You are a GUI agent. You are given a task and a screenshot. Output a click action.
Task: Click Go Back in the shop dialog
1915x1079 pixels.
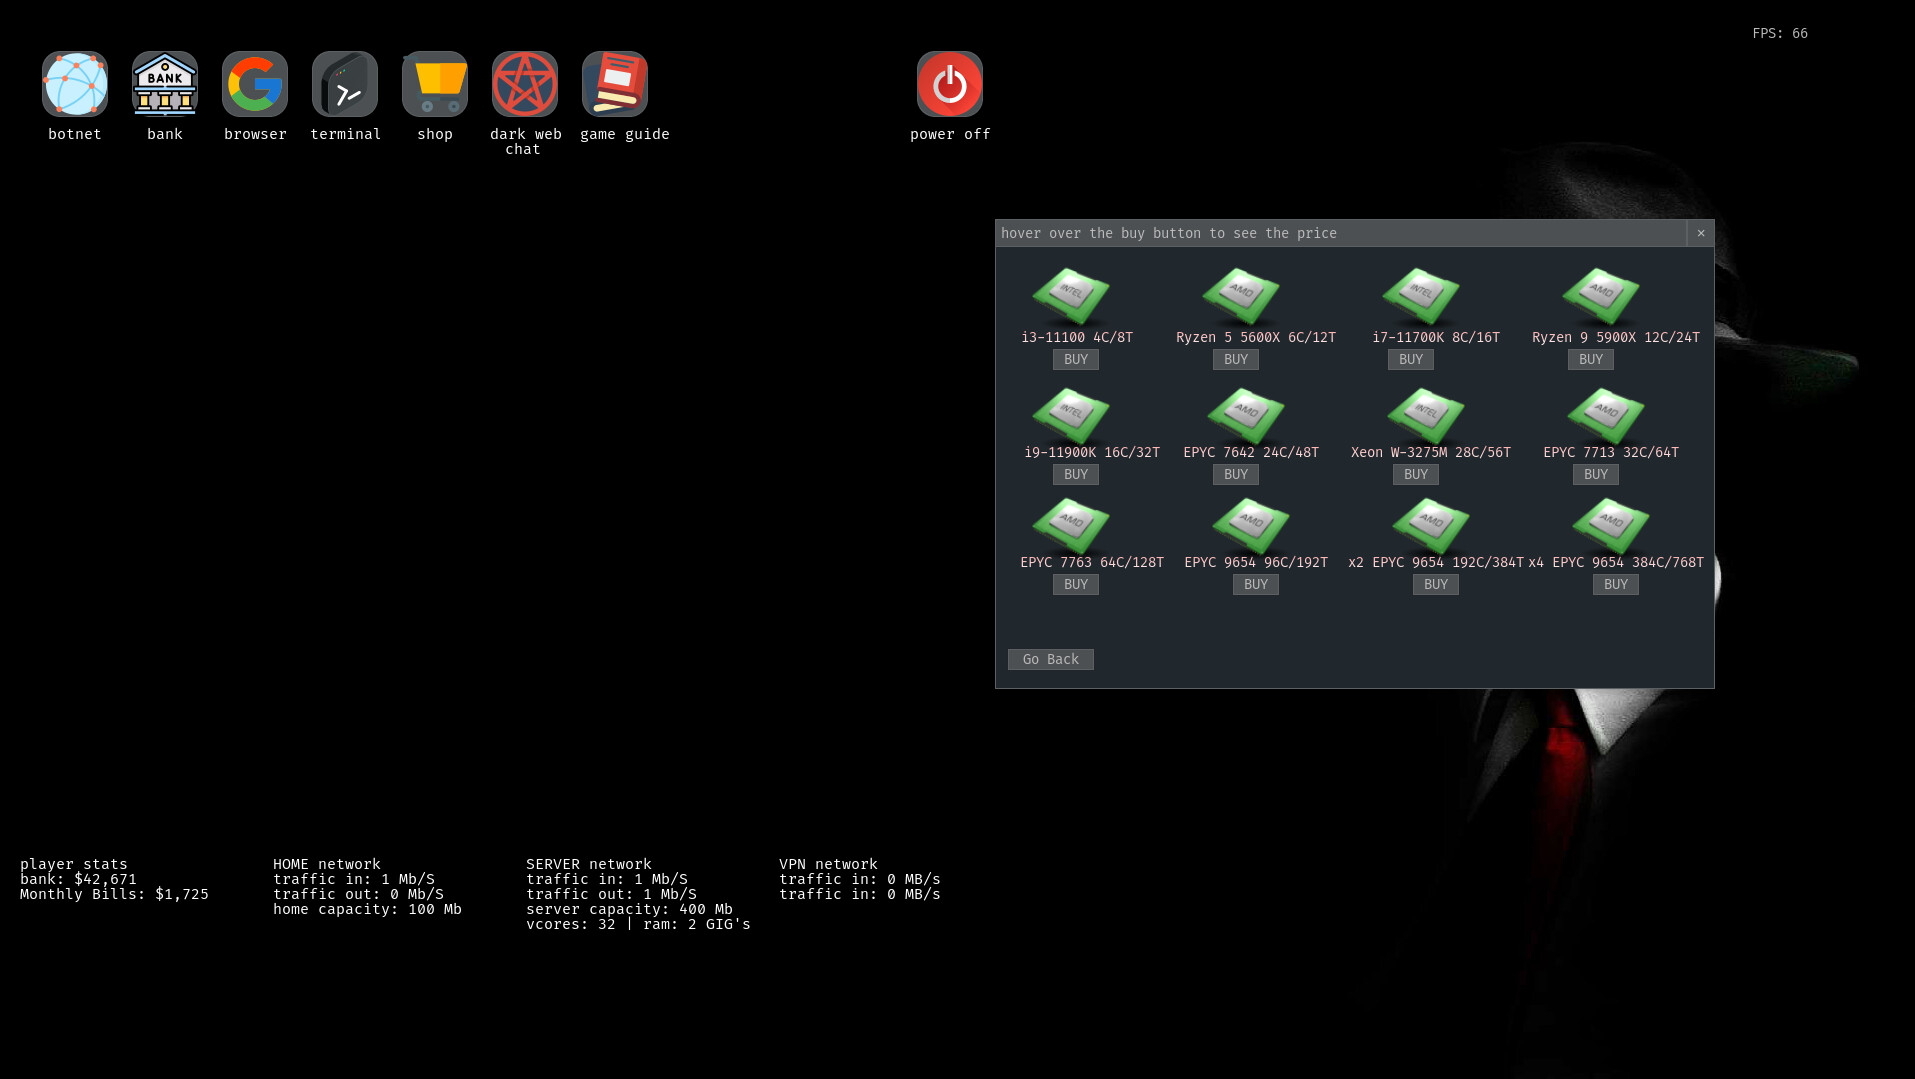tap(1050, 659)
